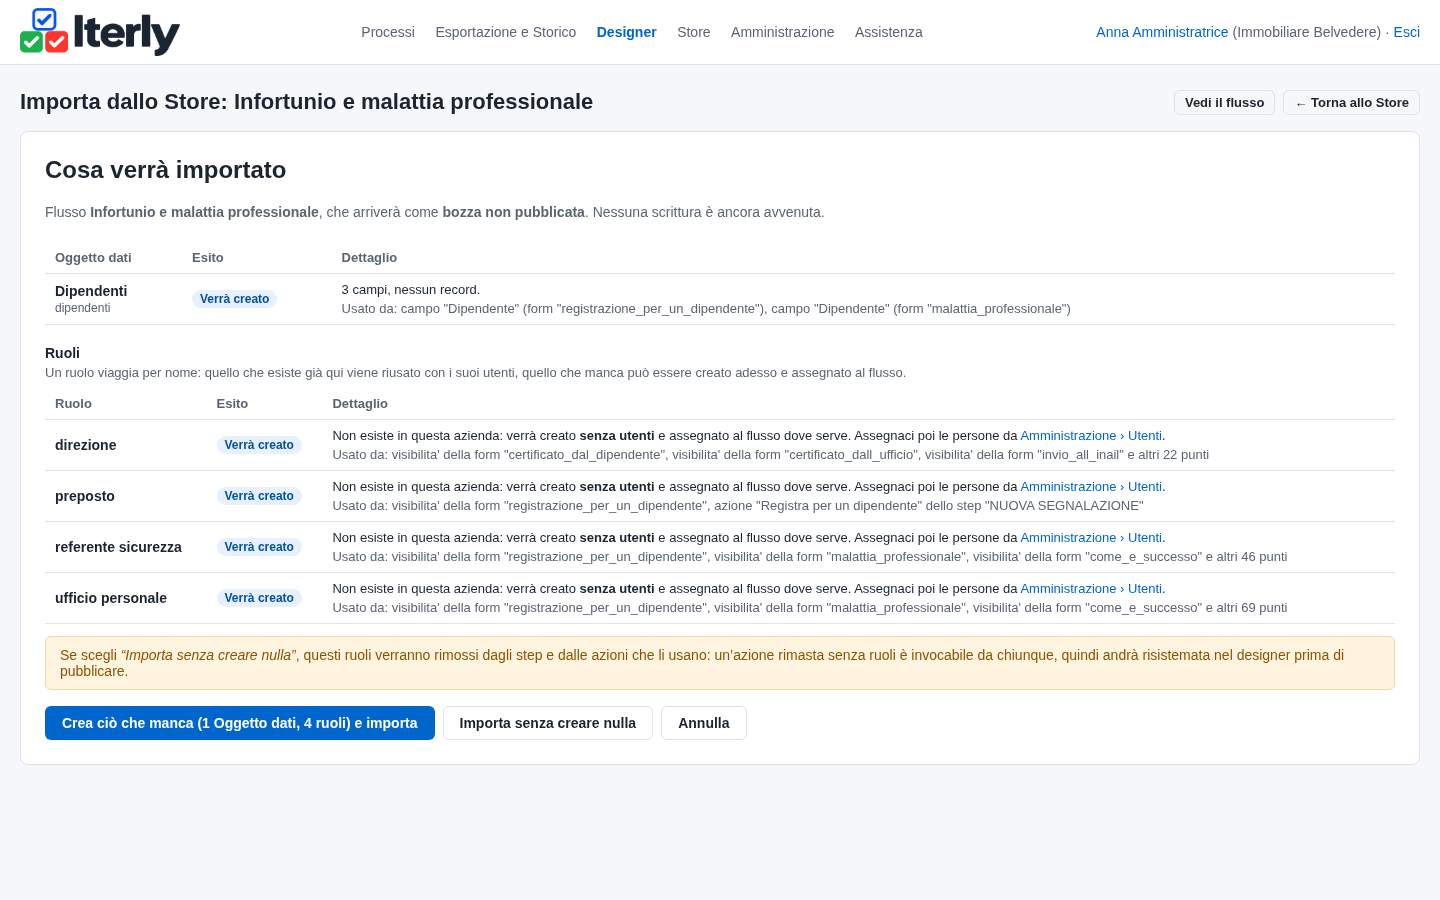Screen dimensions: 1440x900
Task: Click Vedi il flusso button
Action: [1224, 103]
